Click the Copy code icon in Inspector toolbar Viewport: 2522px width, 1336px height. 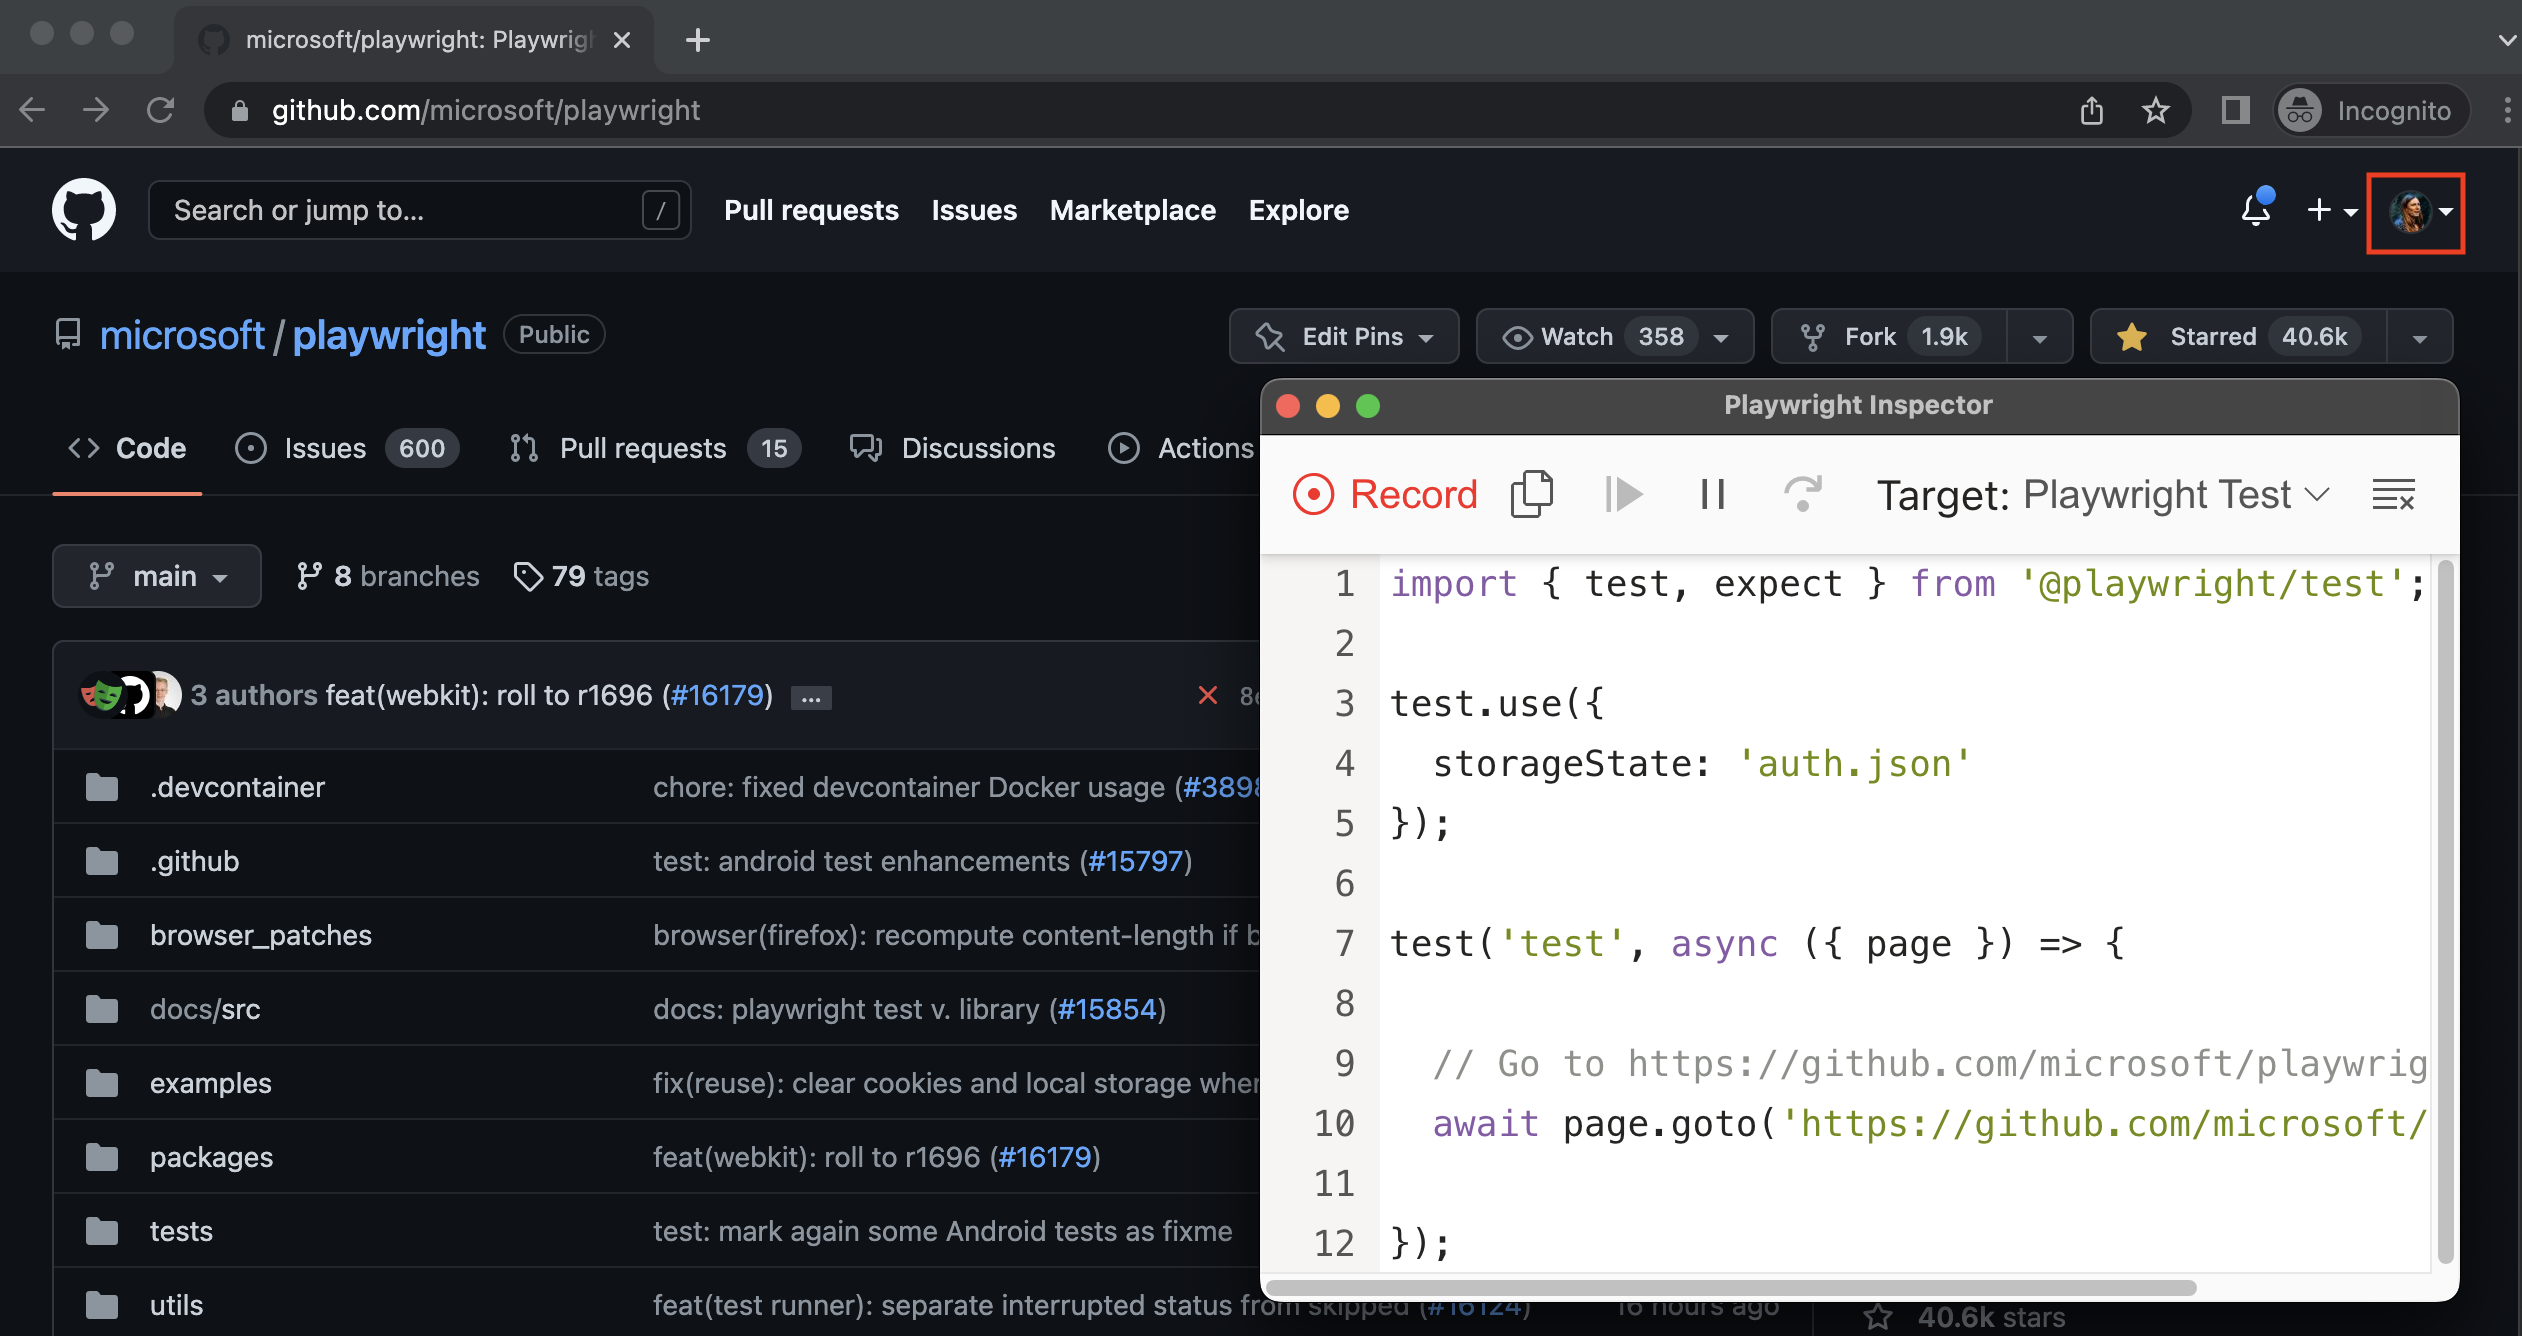(x=1531, y=492)
